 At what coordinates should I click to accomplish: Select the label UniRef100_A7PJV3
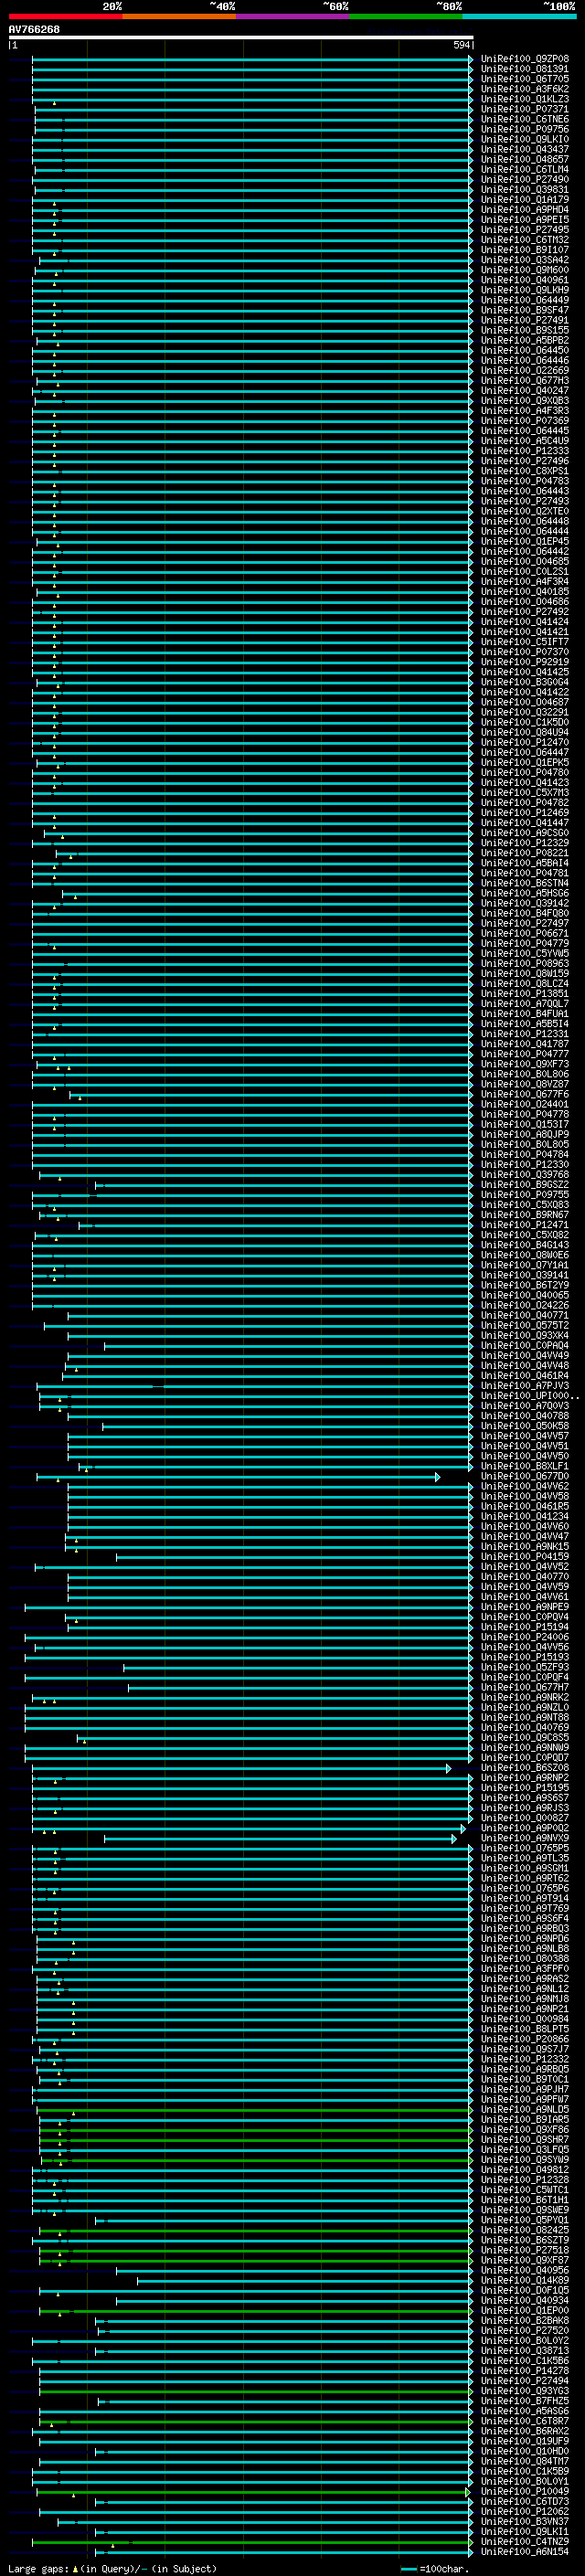(525, 1386)
